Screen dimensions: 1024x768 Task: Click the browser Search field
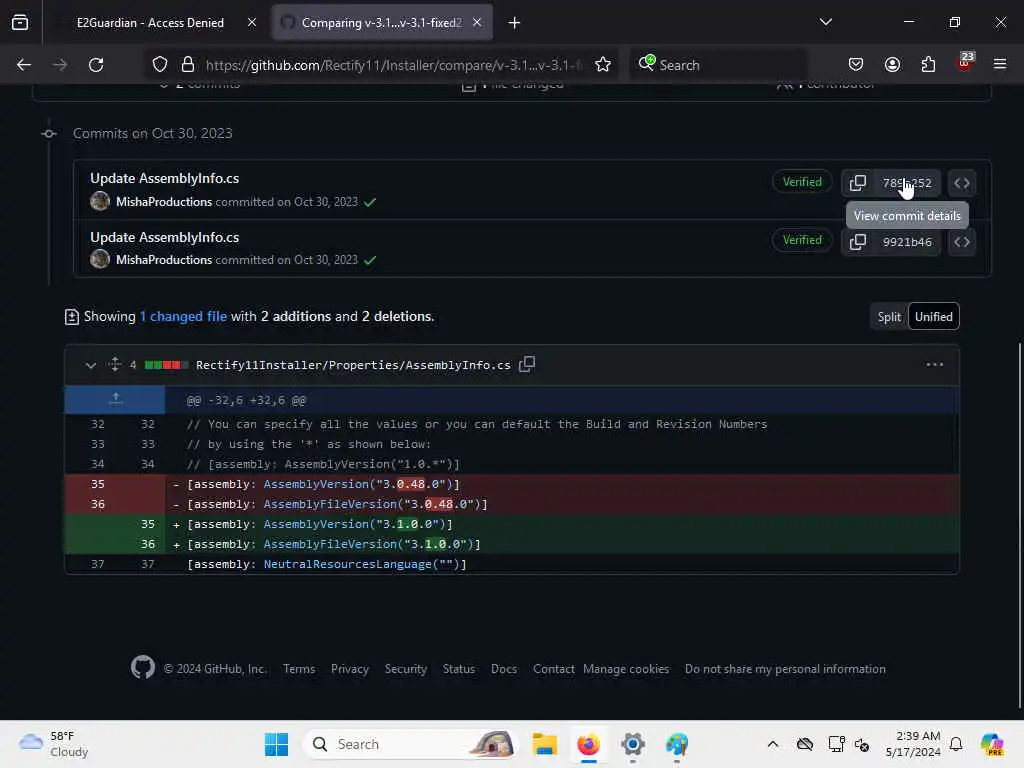pos(718,65)
